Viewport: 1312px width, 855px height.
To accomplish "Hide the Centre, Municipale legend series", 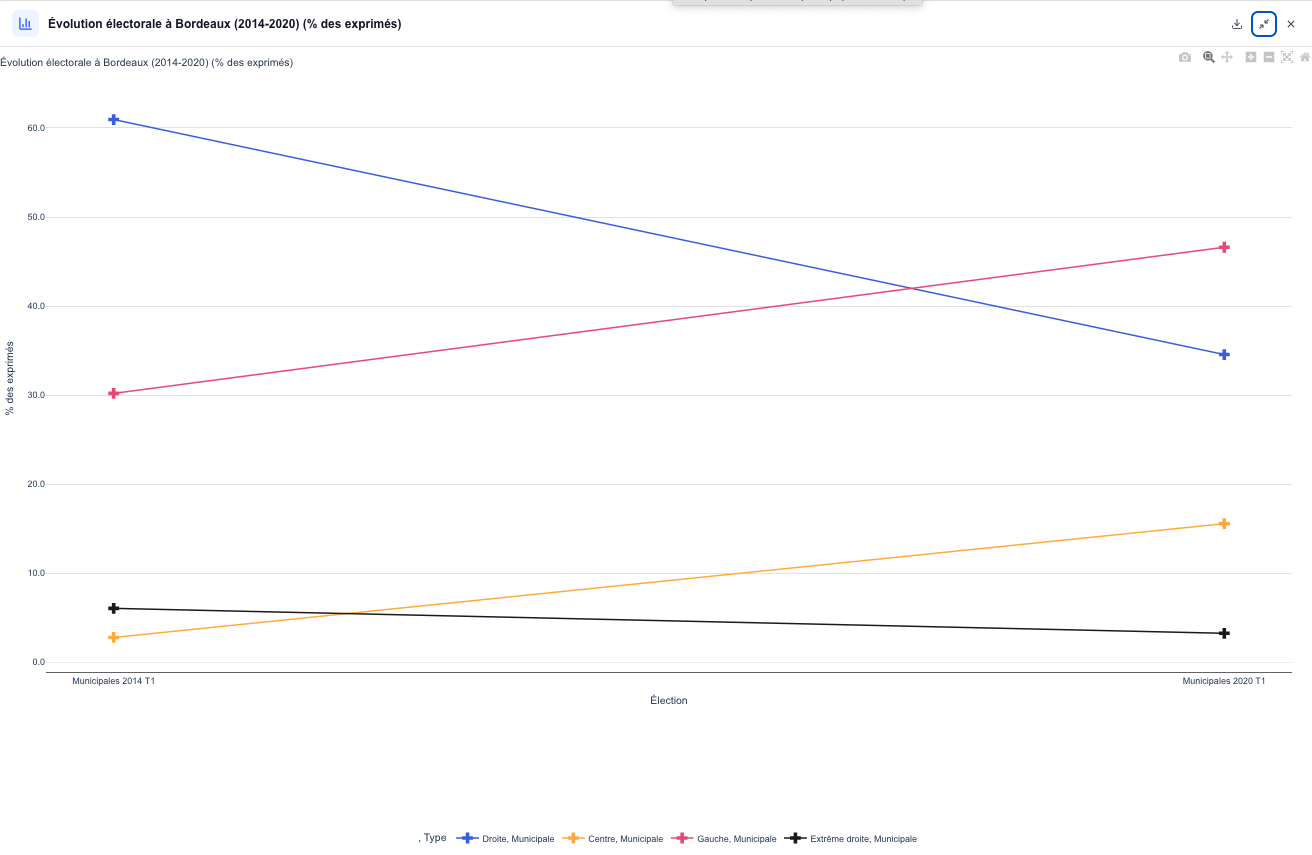I will (612, 838).
